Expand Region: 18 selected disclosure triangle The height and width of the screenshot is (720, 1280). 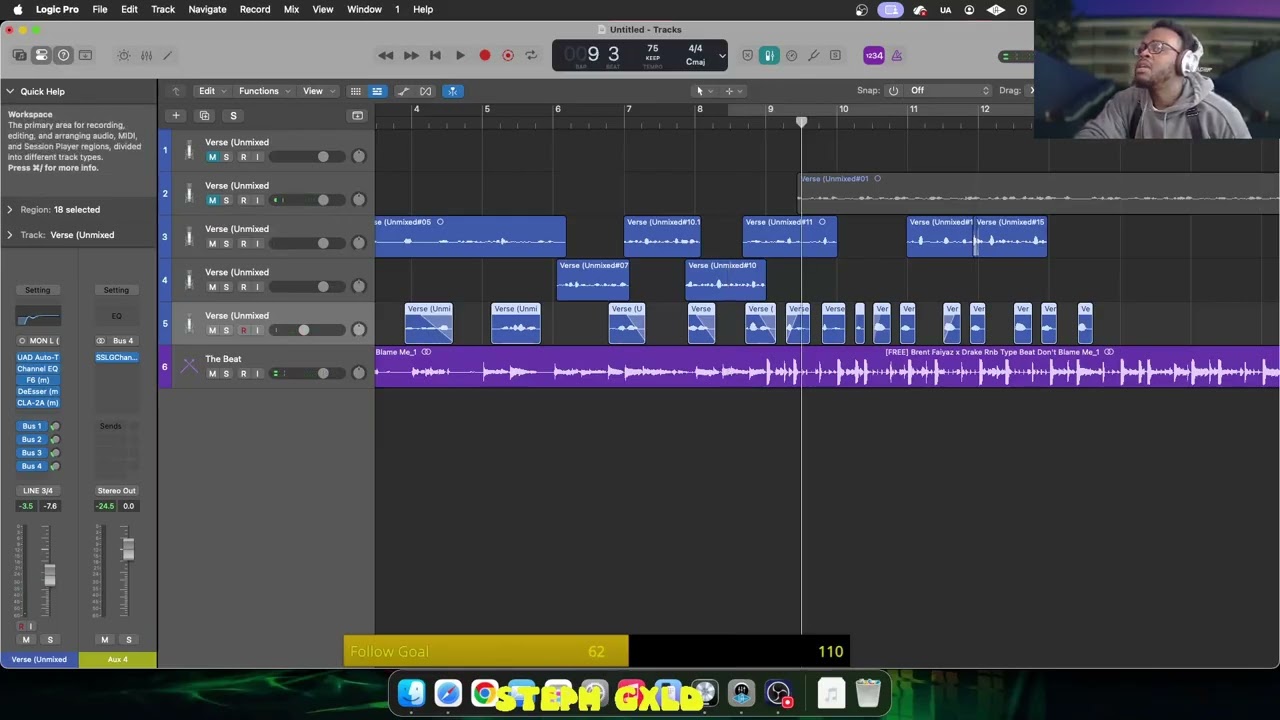click(10, 209)
